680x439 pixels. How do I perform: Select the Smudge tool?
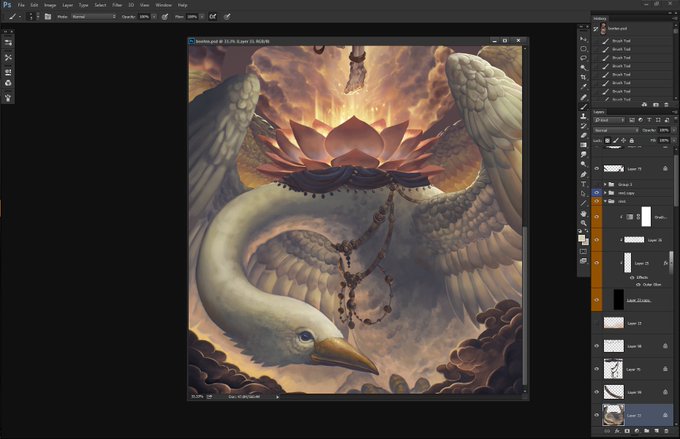pos(584,154)
